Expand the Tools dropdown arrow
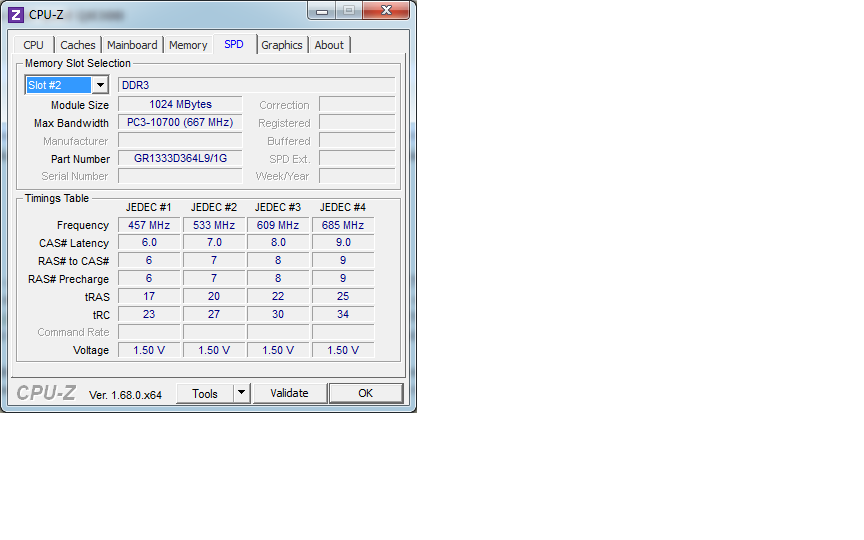The height and width of the screenshot is (540, 864). point(241,393)
